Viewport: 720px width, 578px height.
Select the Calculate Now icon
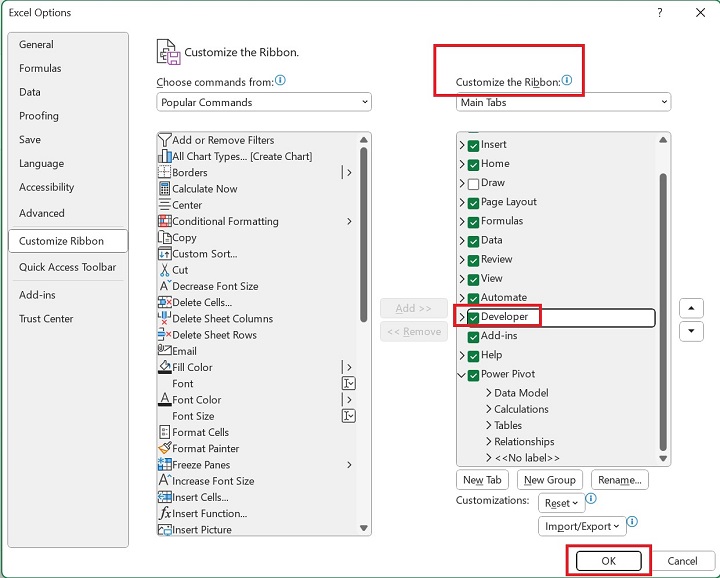pos(165,189)
